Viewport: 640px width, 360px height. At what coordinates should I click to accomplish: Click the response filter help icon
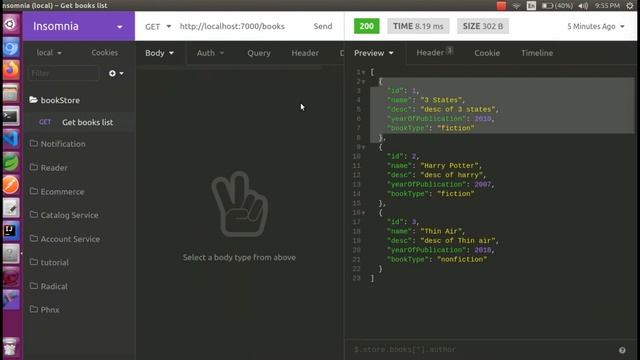pos(622,350)
